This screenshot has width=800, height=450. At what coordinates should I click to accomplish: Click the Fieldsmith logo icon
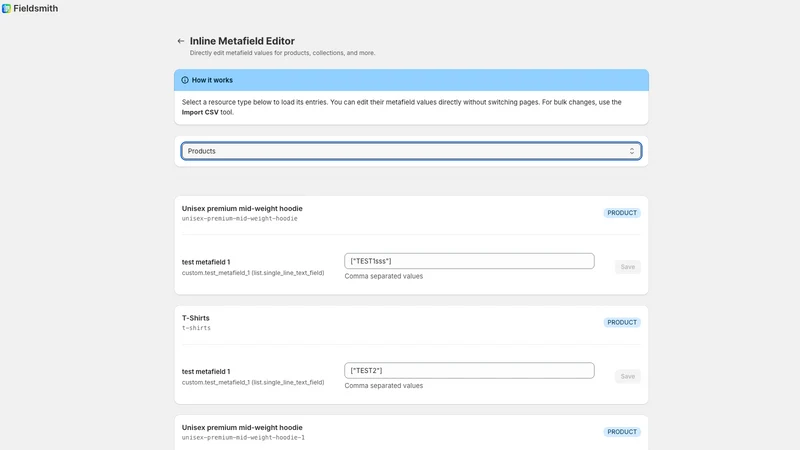point(6,9)
